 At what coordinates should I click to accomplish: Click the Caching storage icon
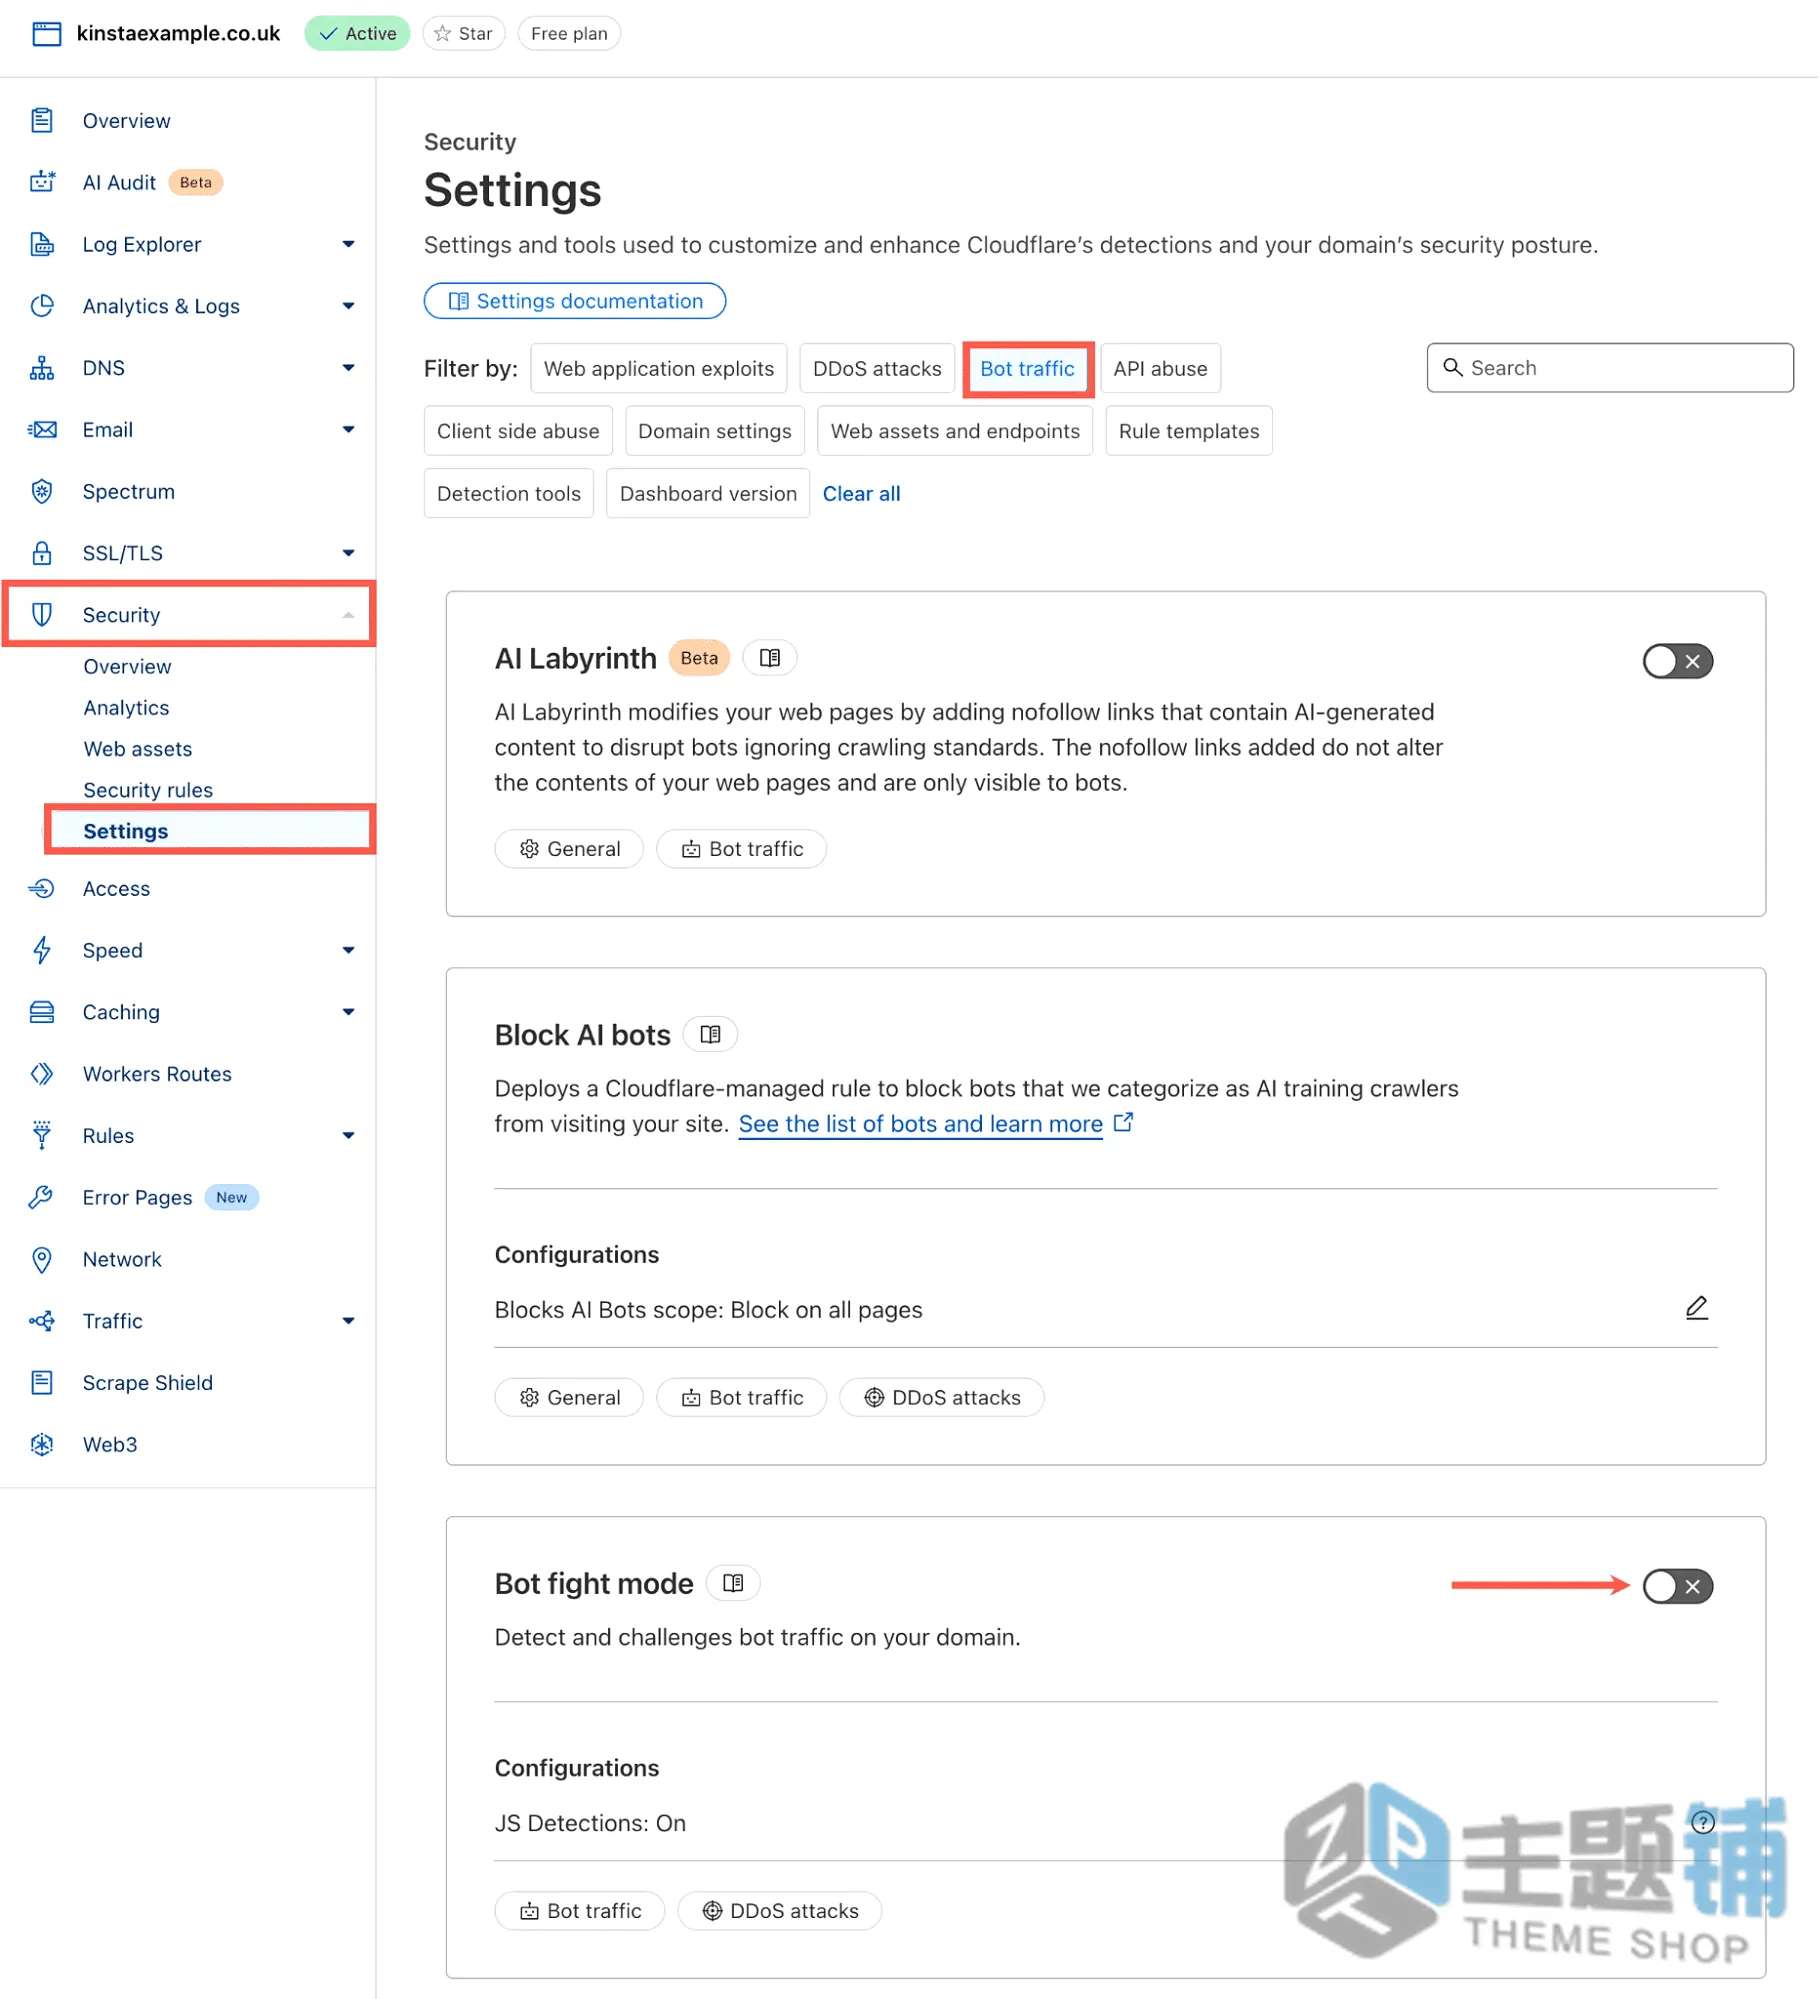click(x=42, y=1013)
